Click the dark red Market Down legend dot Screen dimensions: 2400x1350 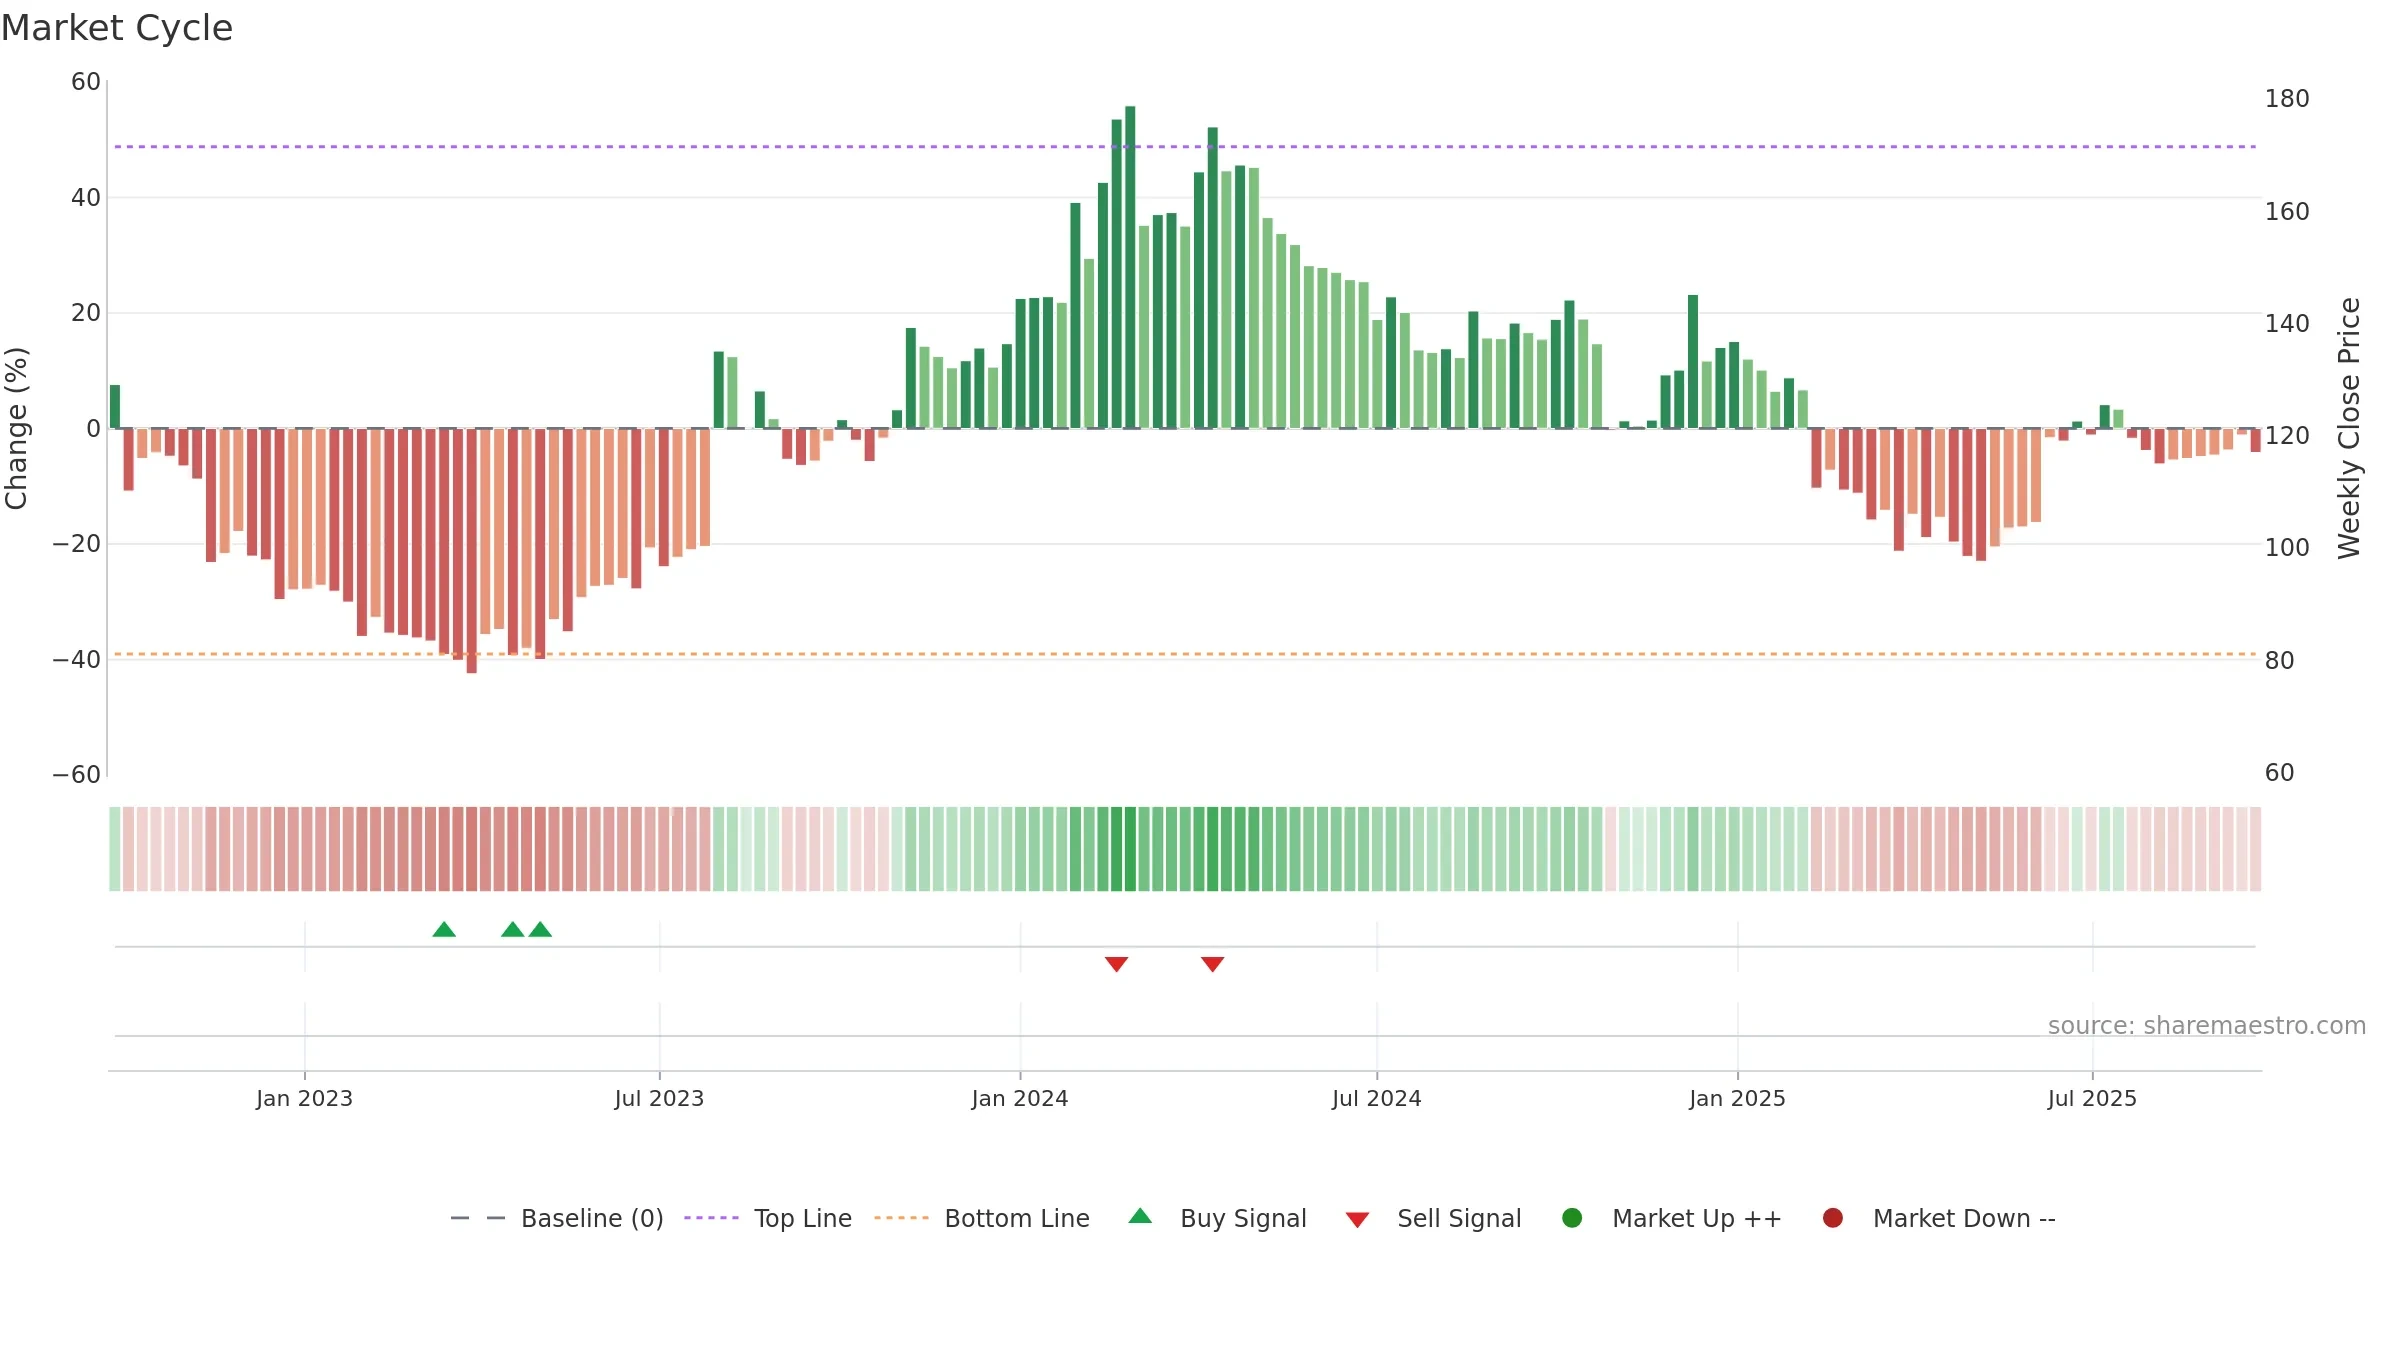coord(1833,1218)
